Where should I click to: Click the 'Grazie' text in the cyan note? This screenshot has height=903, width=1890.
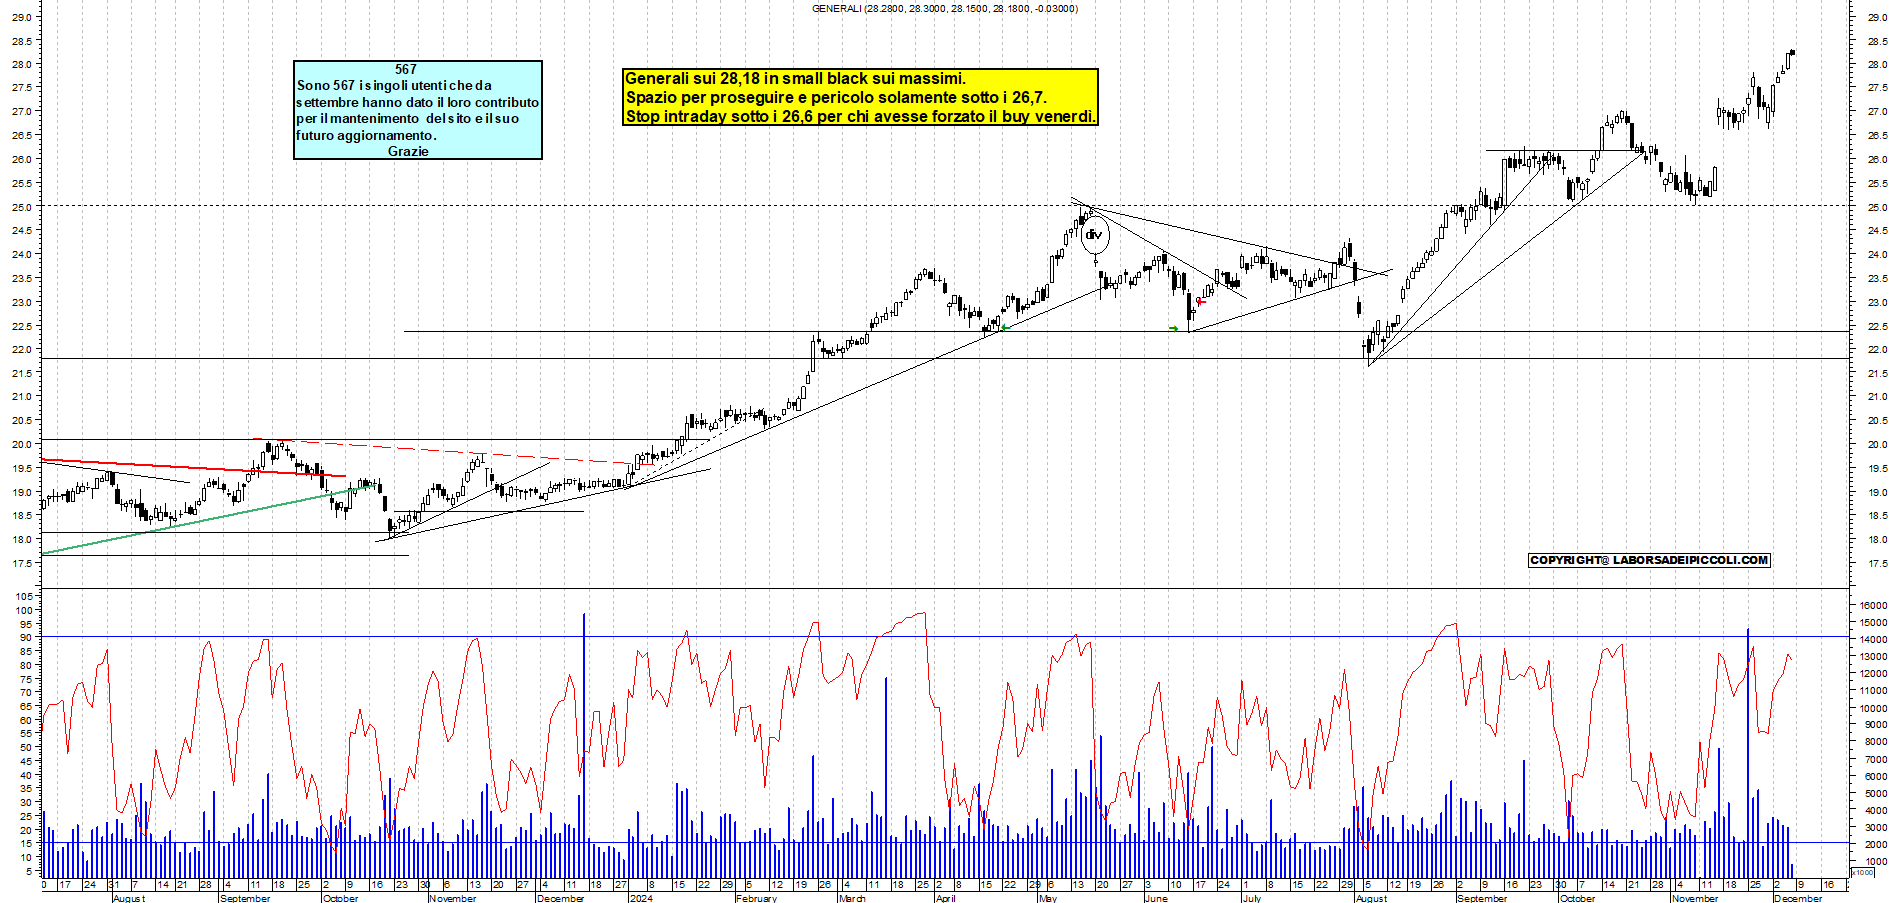click(x=408, y=151)
